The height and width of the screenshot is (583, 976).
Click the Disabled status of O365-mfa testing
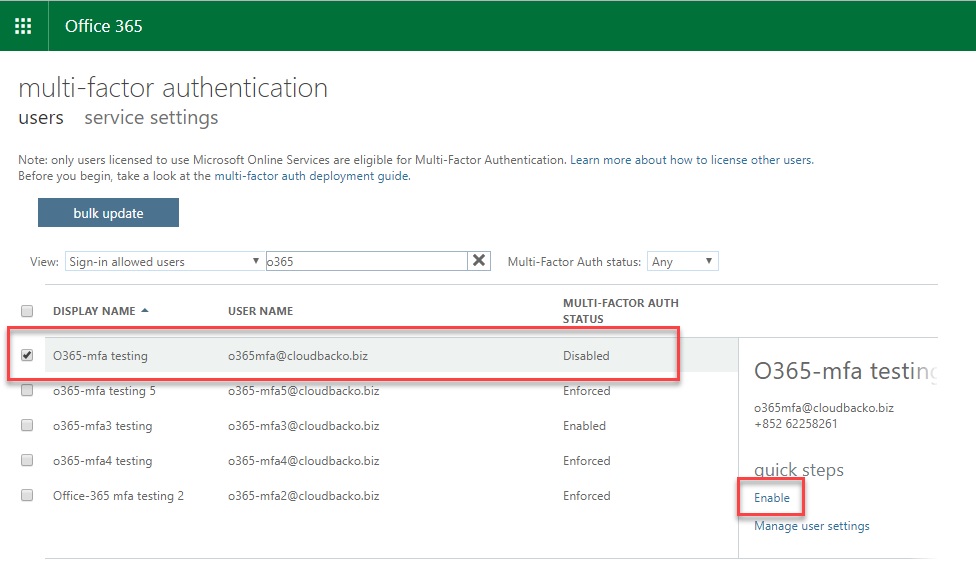[586, 356]
